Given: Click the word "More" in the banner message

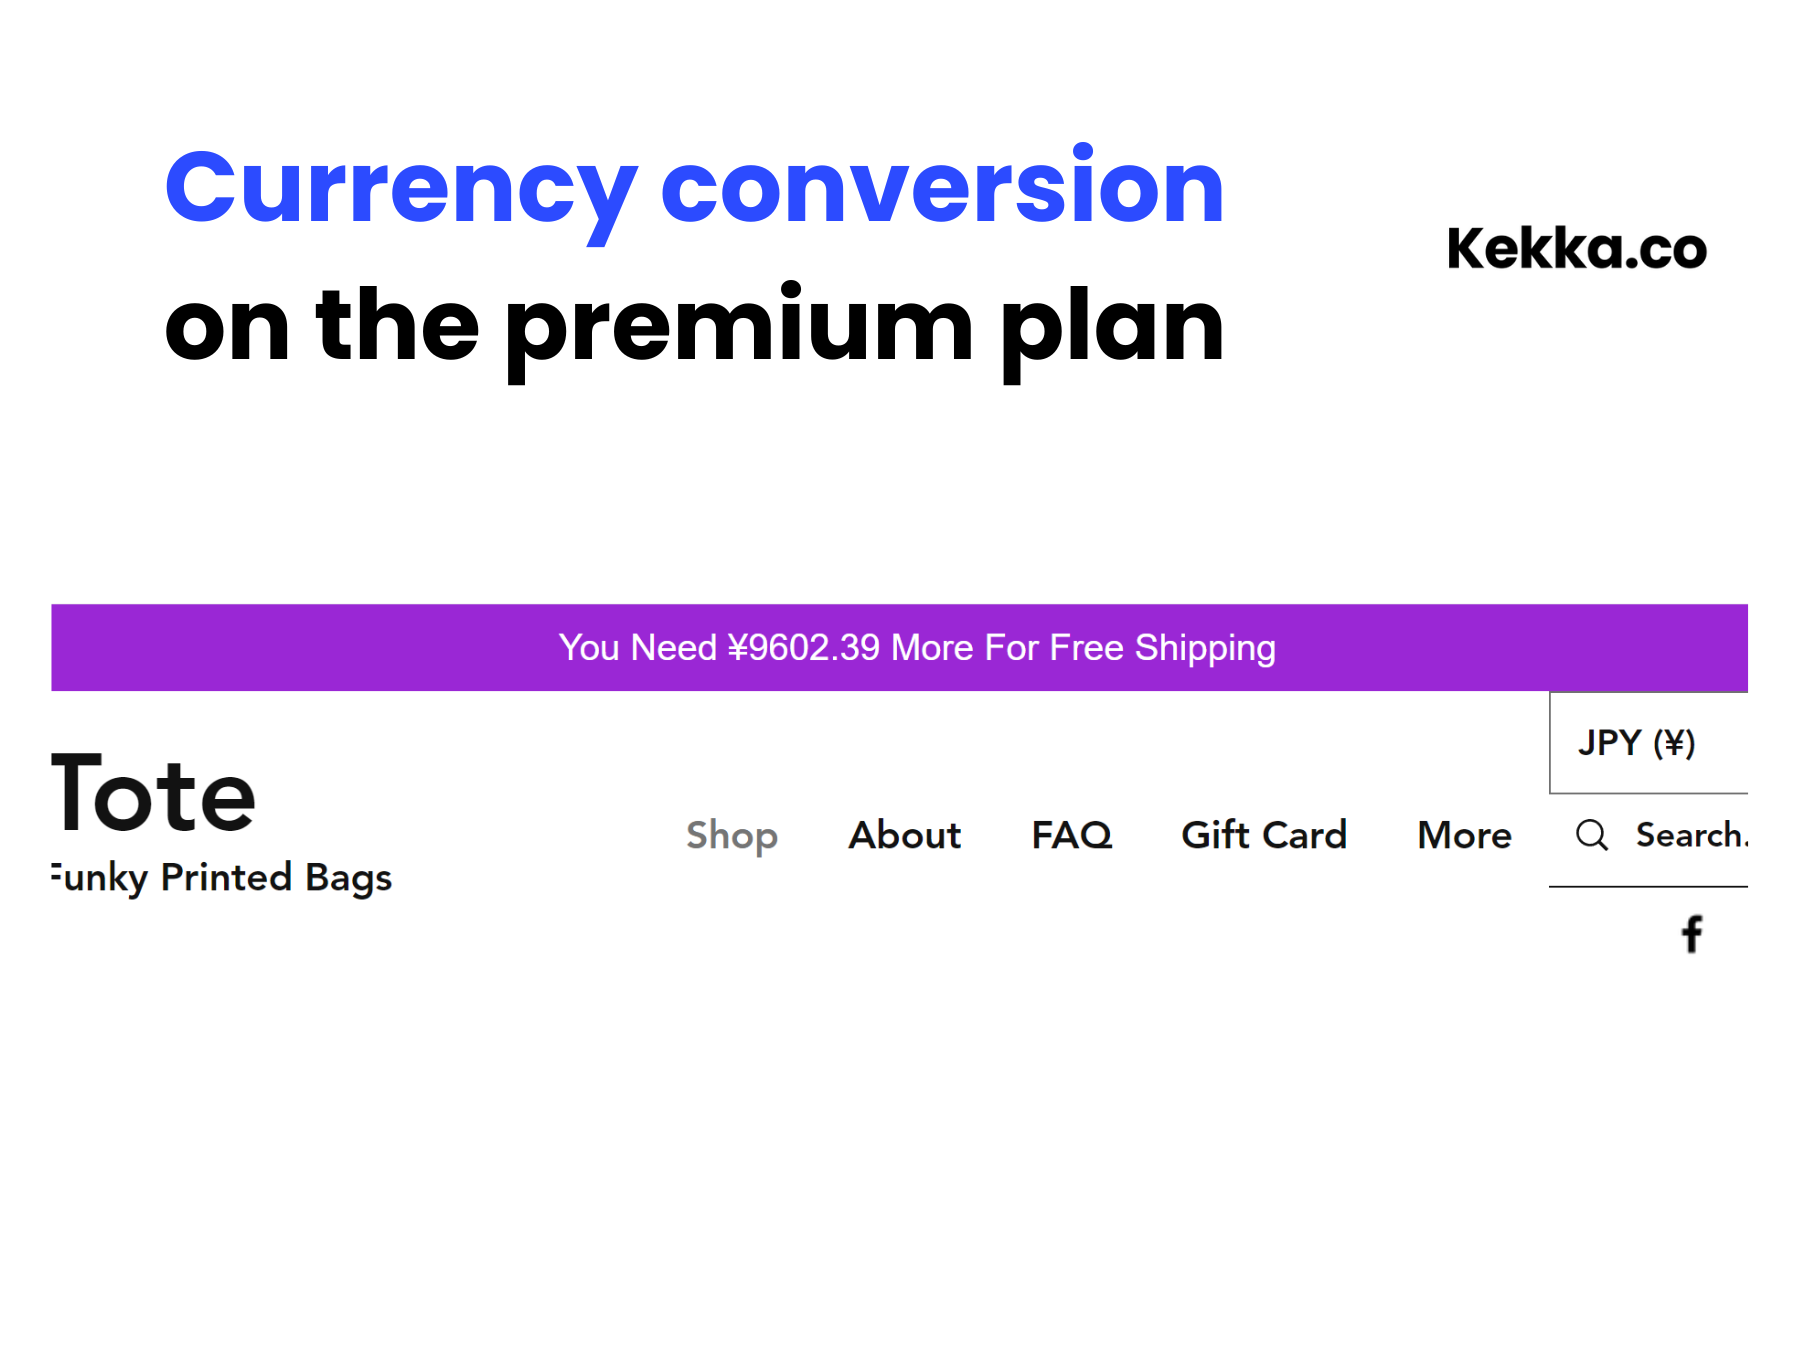Looking at the screenshot, I should coord(932,648).
